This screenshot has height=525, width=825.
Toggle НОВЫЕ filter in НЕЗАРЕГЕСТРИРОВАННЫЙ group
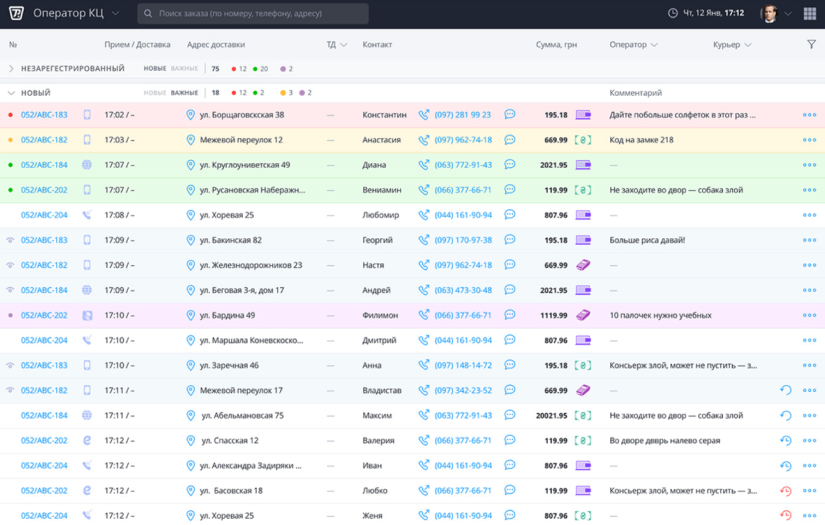[x=155, y=69]
